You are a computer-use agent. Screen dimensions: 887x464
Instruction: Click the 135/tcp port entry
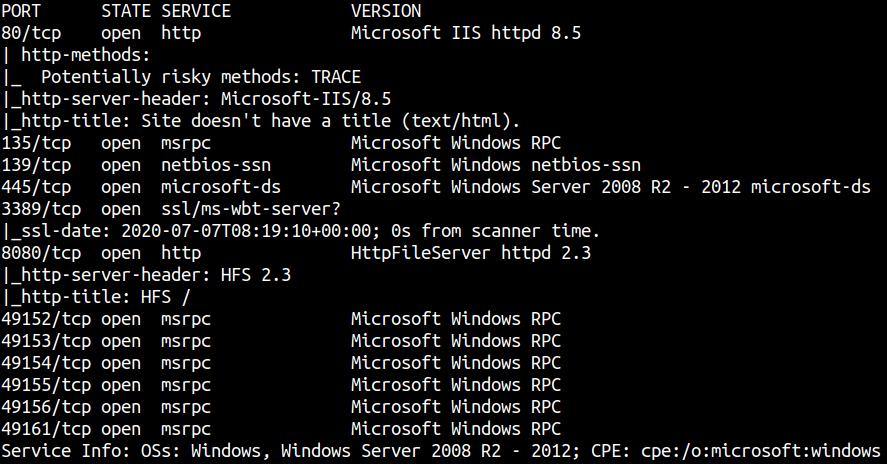(x=36, y=143)
